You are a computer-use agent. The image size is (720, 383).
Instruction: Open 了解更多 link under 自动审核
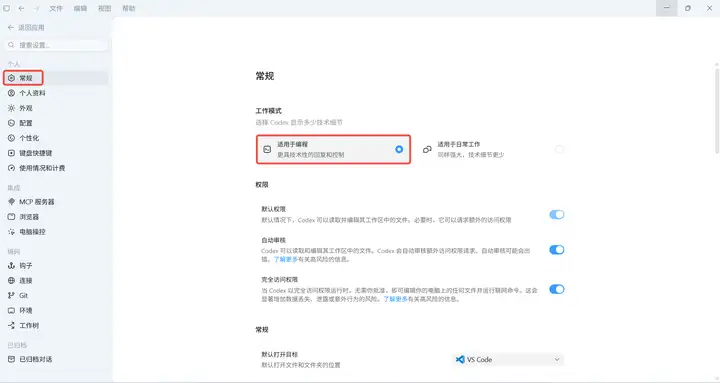[x=286, y=259]
